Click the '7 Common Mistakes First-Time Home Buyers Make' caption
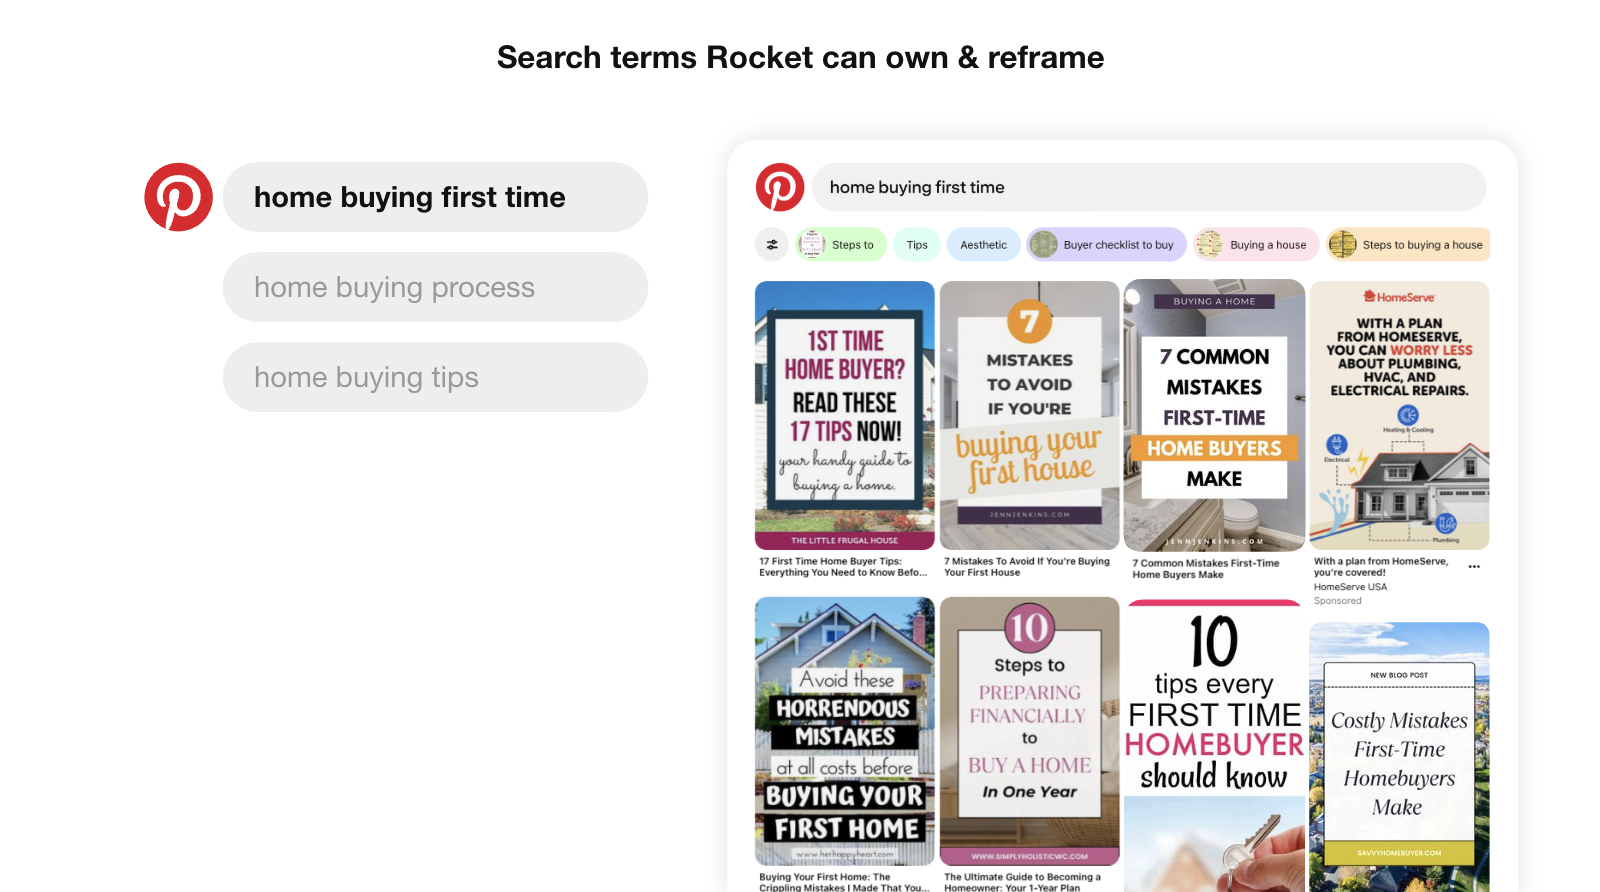Image resolution: width=1600 pixels, height=892 pixels. point(1206,569)
